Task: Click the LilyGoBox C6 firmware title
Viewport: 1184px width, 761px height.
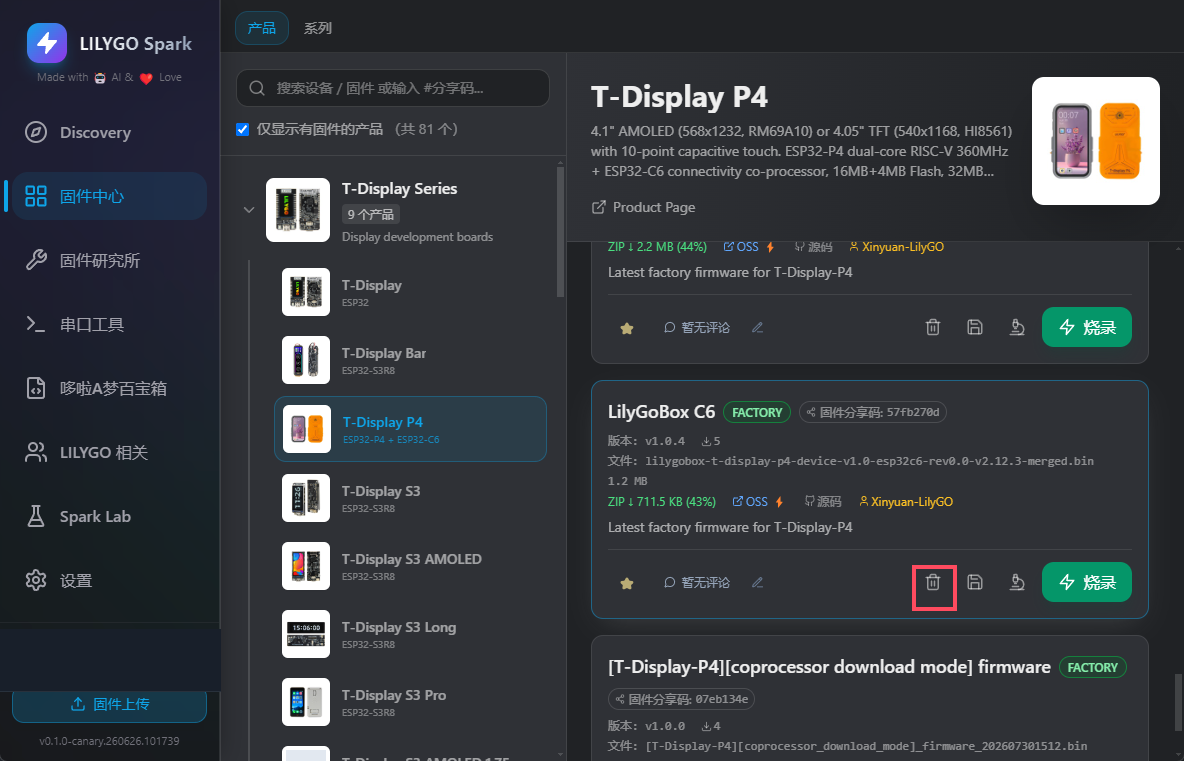Action: [661, 412]
